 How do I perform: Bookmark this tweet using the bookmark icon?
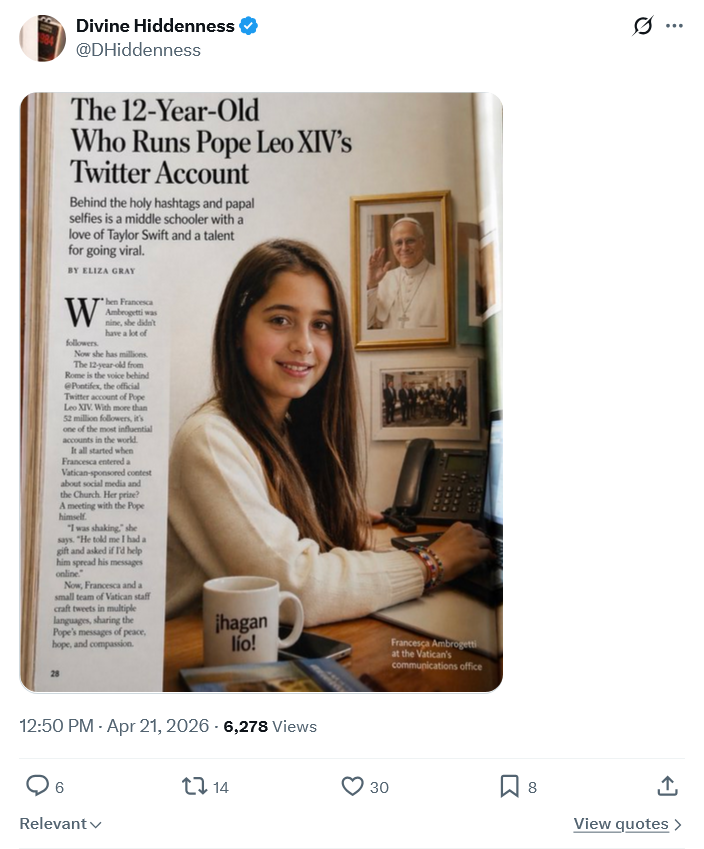[x=510, y=787]
